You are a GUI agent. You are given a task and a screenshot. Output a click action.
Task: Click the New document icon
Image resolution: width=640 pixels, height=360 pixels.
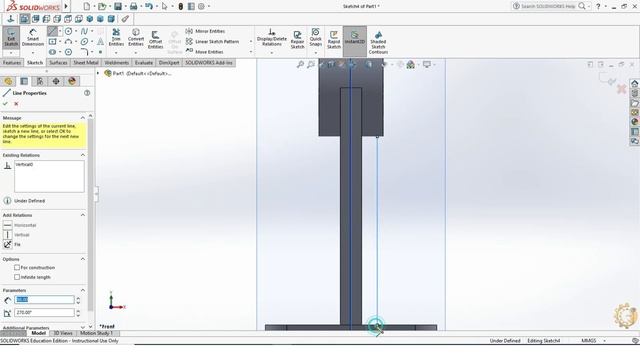(87, 6)
